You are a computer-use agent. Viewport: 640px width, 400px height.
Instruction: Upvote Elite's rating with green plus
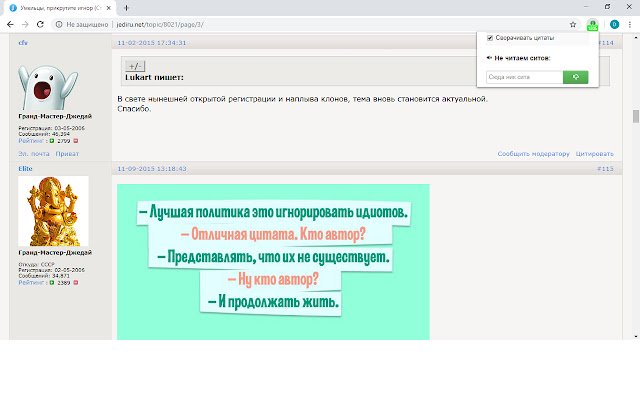coord(52,282)
